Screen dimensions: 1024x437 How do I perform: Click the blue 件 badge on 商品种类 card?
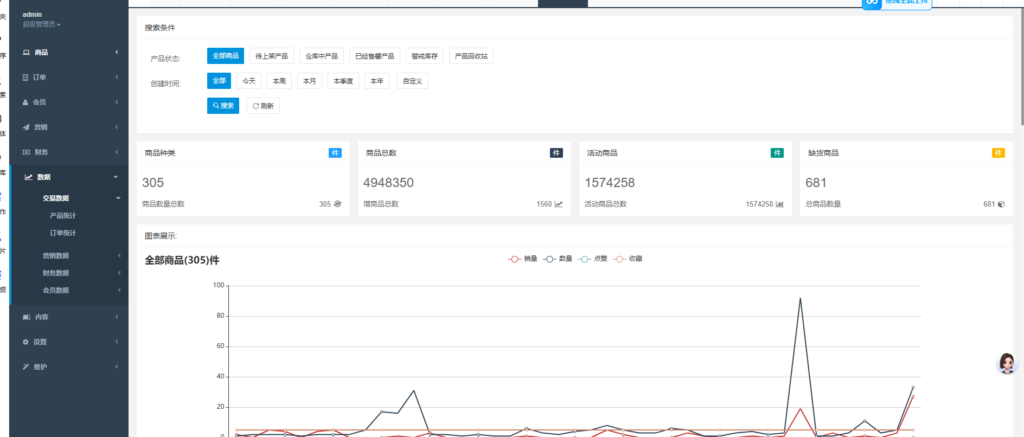coord(335,153)
